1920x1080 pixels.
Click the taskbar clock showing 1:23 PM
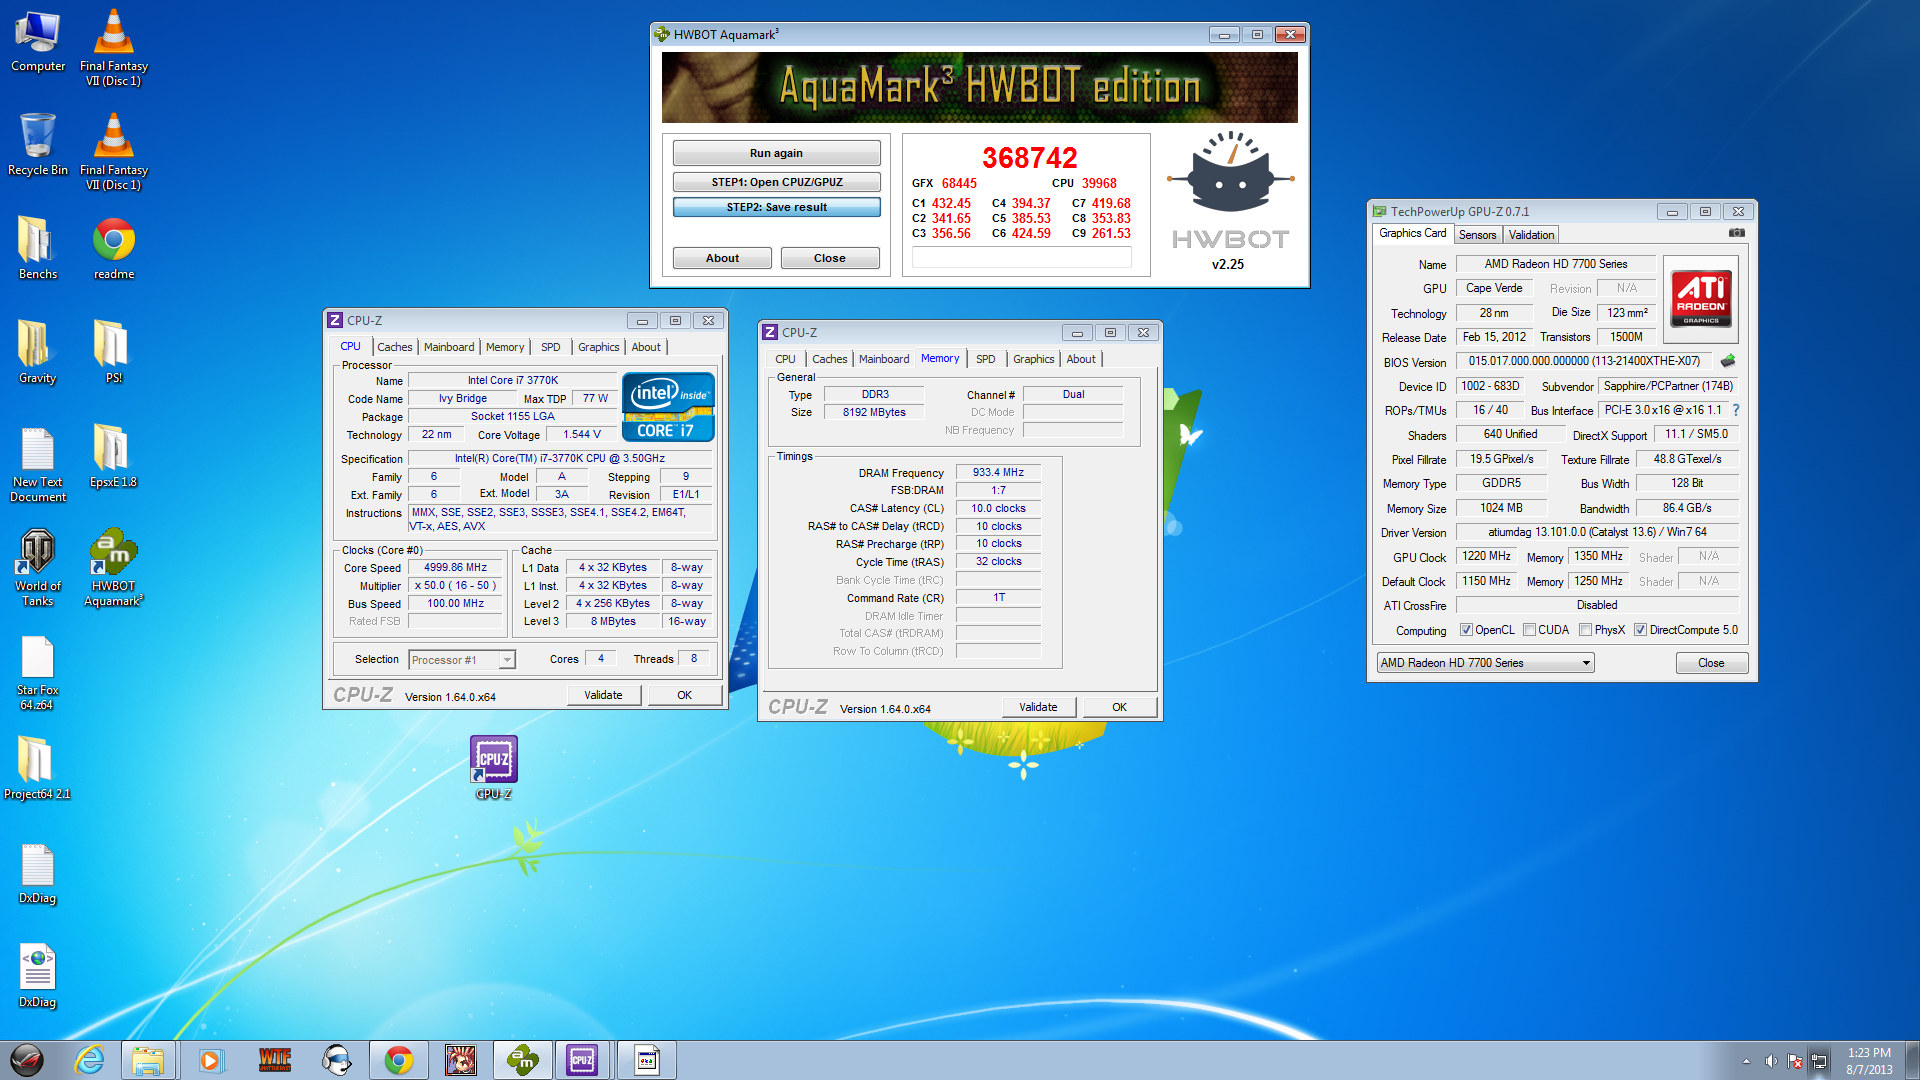click(1868, 1061)
